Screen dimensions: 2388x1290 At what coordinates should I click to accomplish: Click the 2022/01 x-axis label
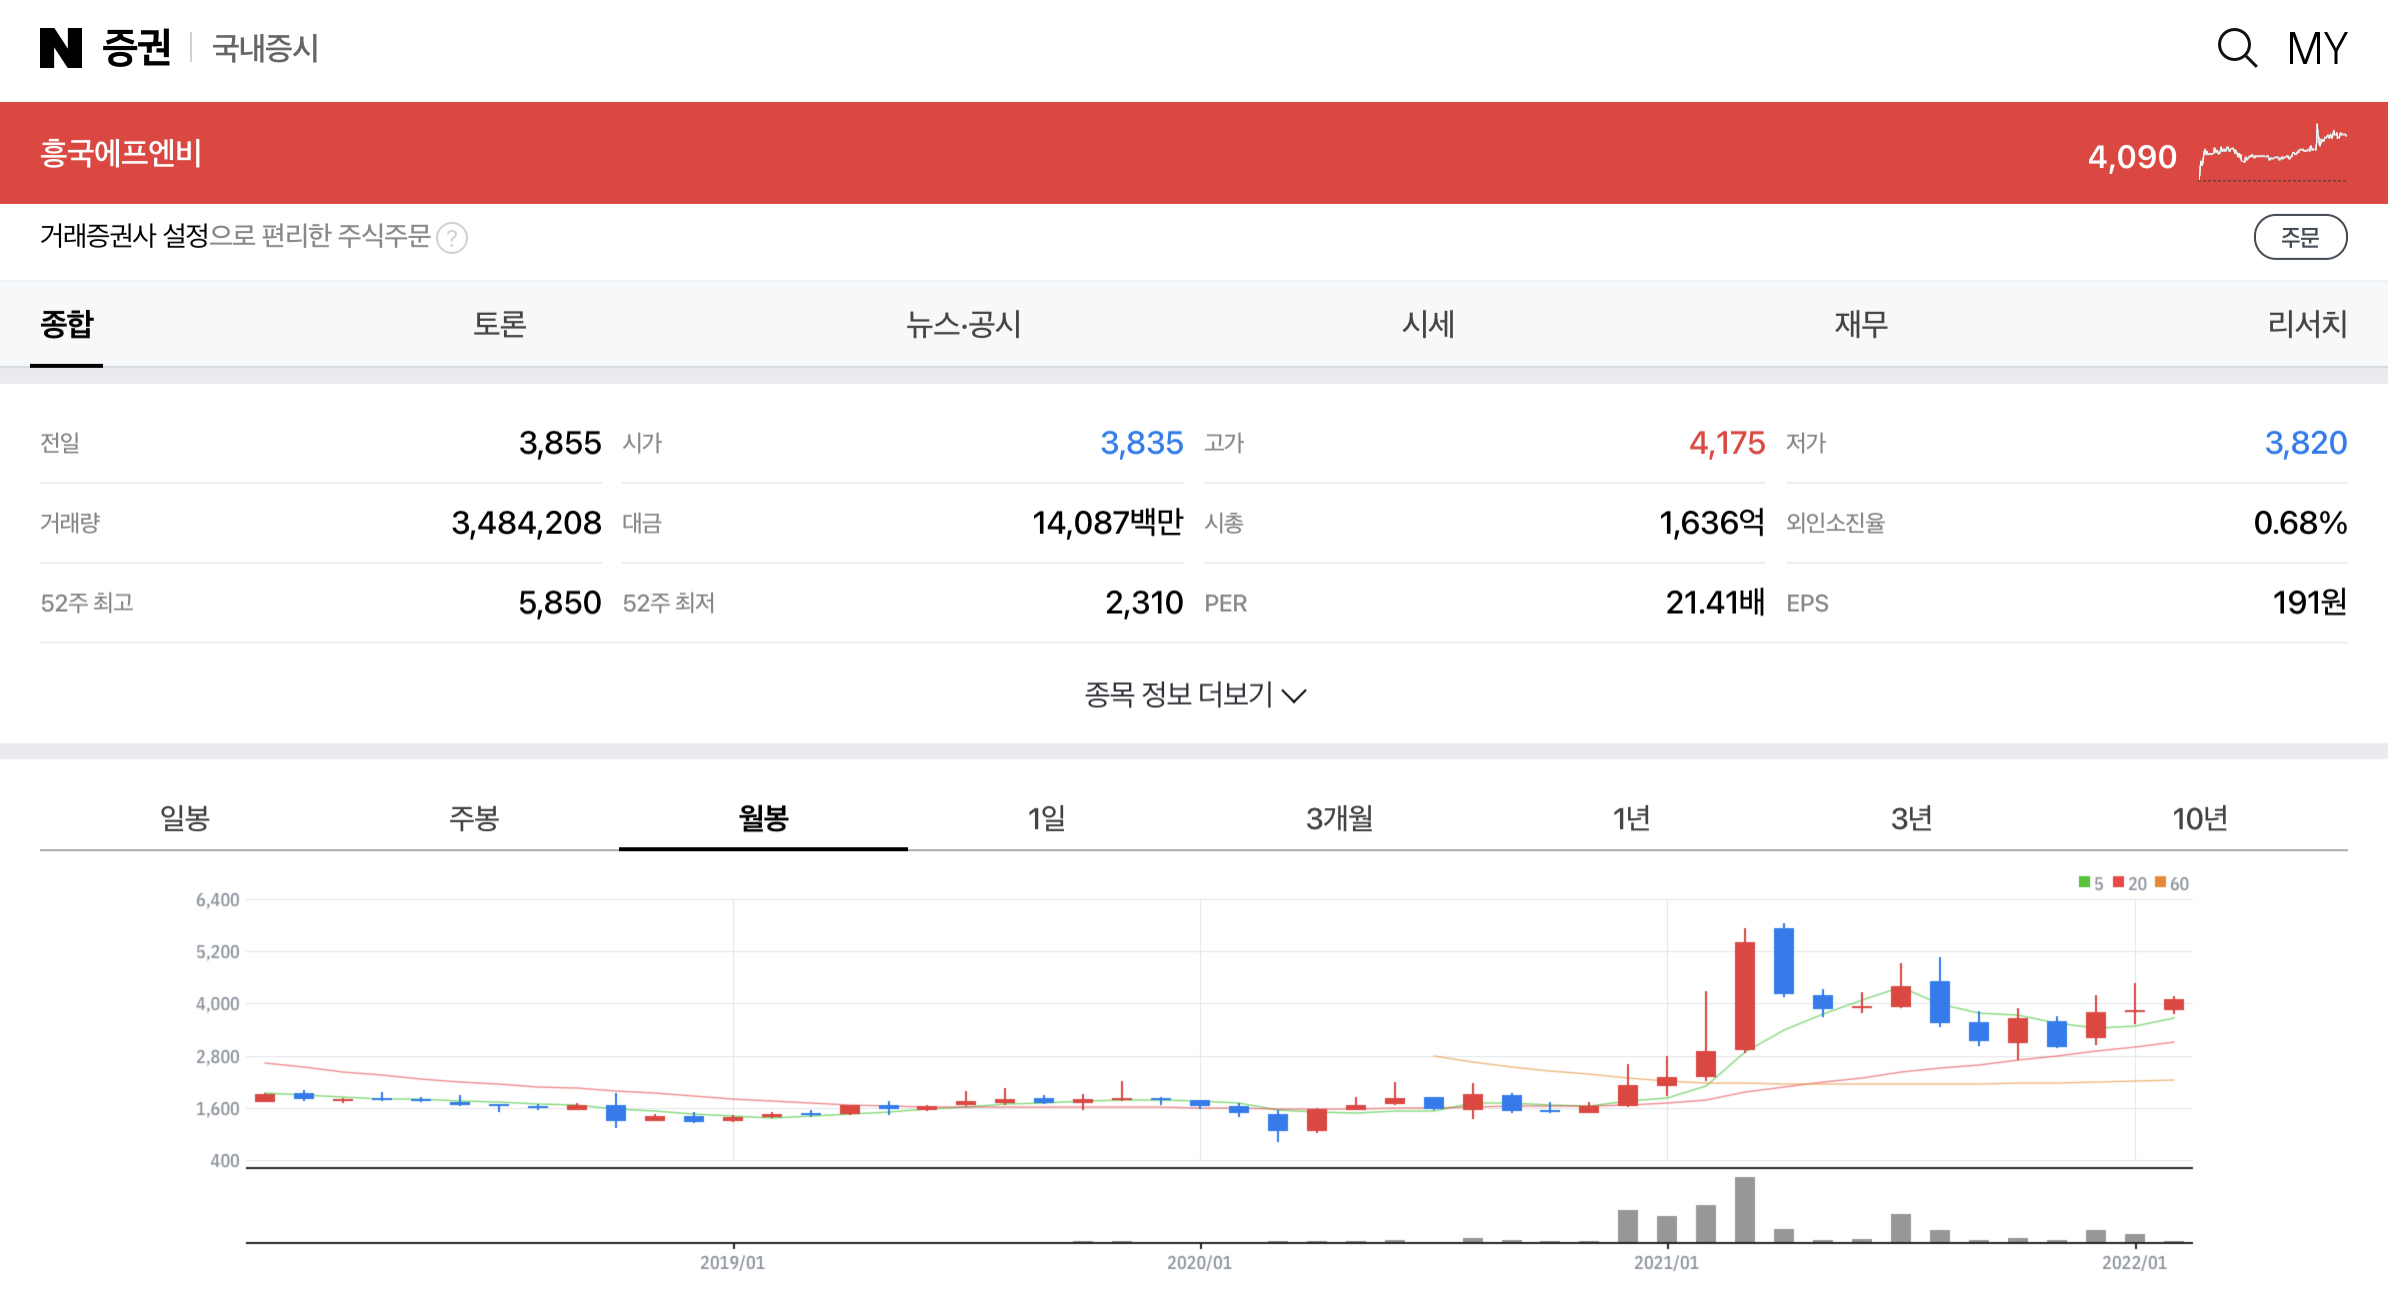[2134, 1263]
